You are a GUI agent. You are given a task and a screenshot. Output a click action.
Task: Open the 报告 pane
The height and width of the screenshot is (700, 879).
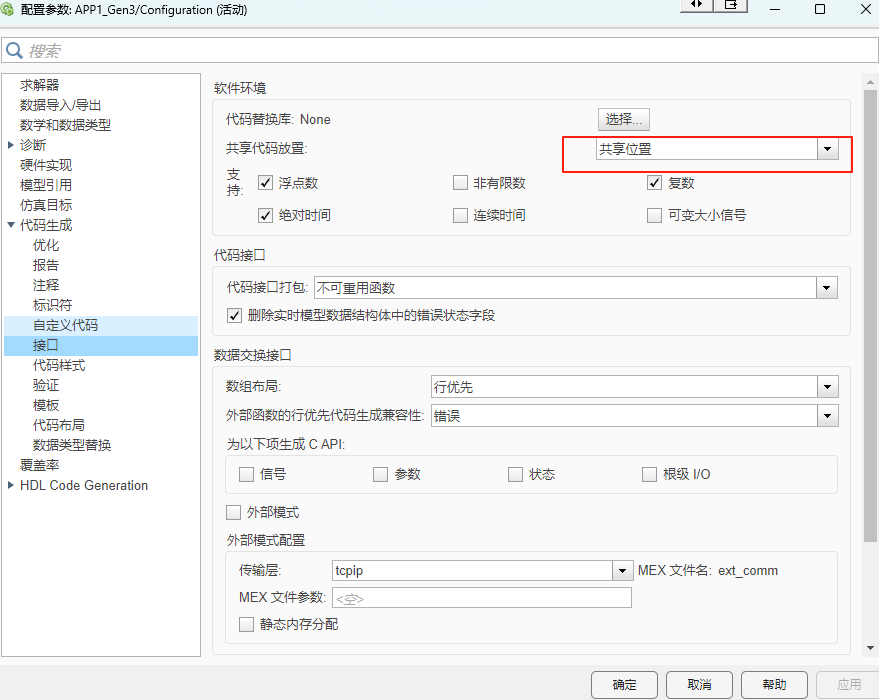coord(46,265)
